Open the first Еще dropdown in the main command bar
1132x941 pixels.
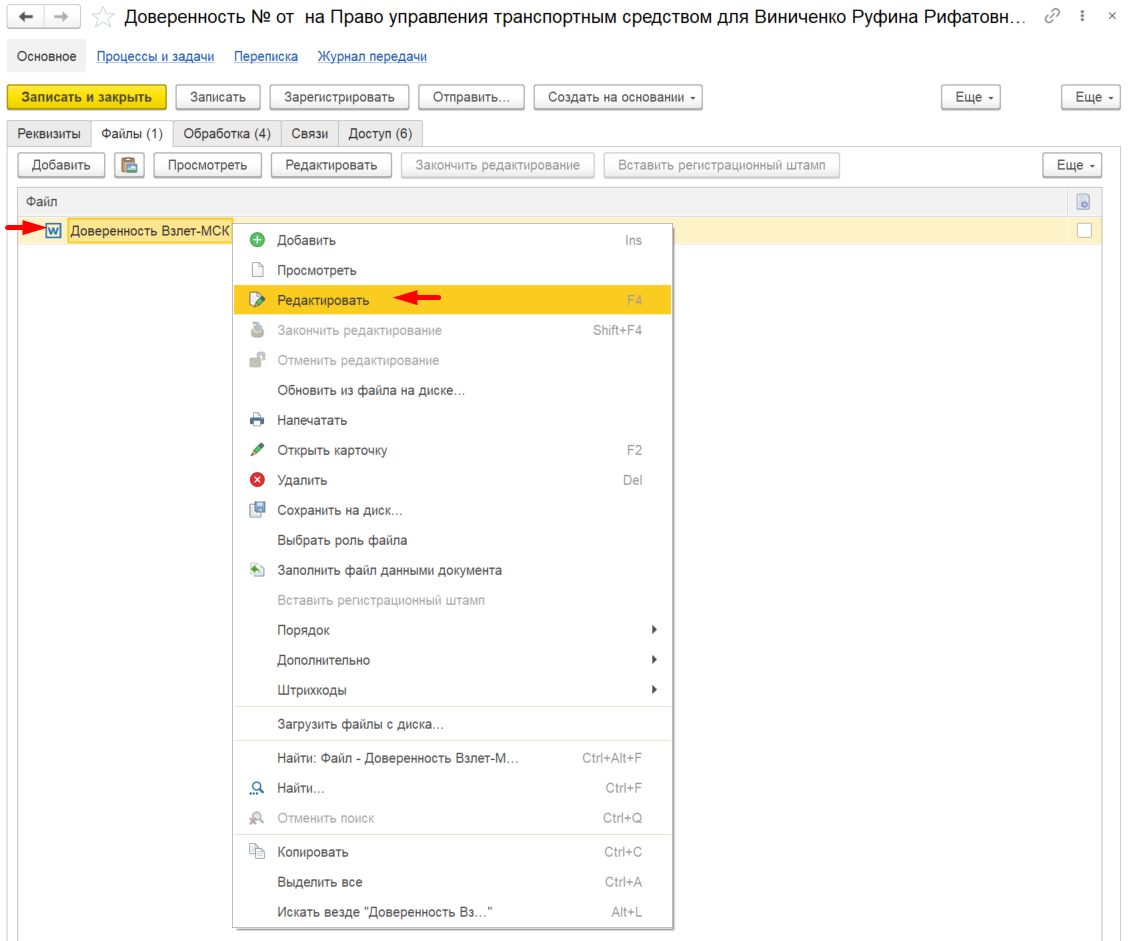(x=971, y=97)
